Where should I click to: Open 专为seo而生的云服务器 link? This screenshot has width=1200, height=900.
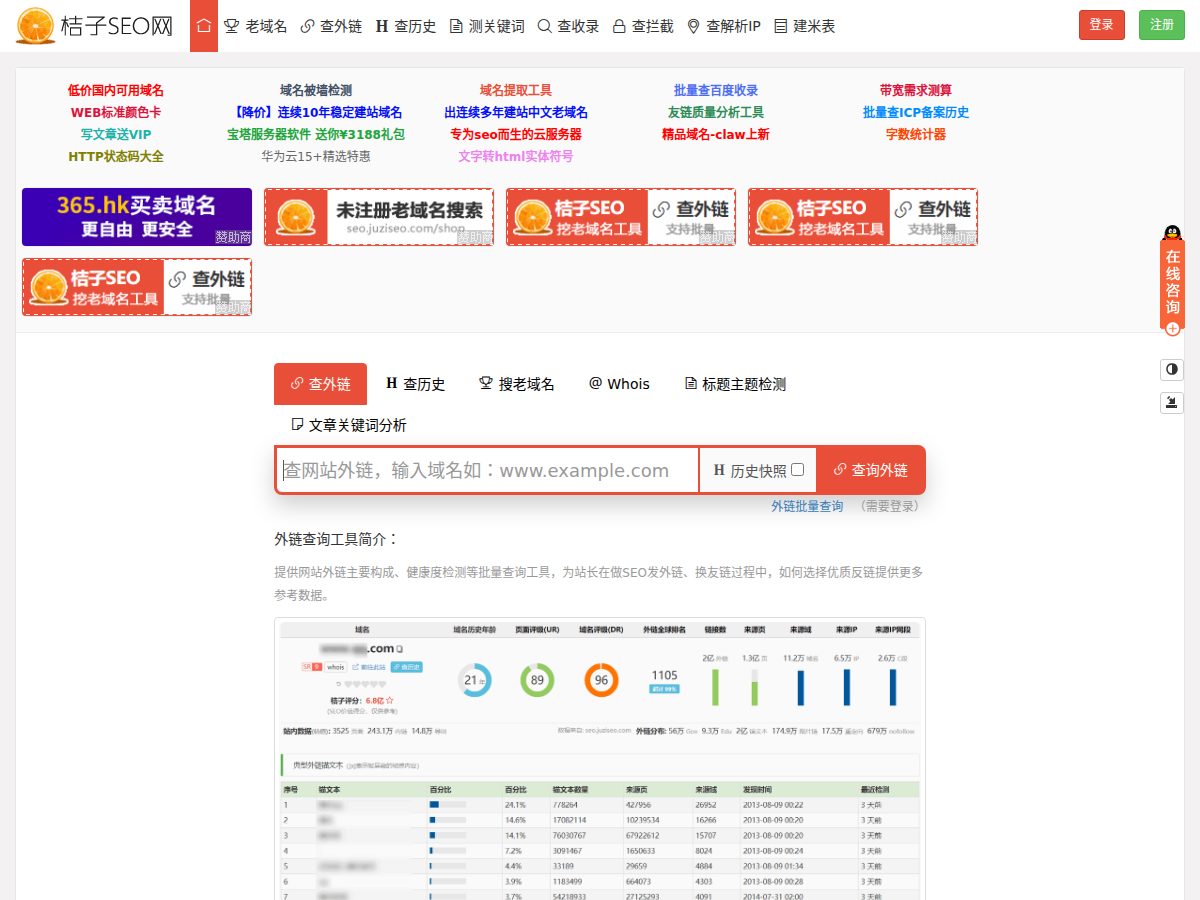click(x=516, y=134)
